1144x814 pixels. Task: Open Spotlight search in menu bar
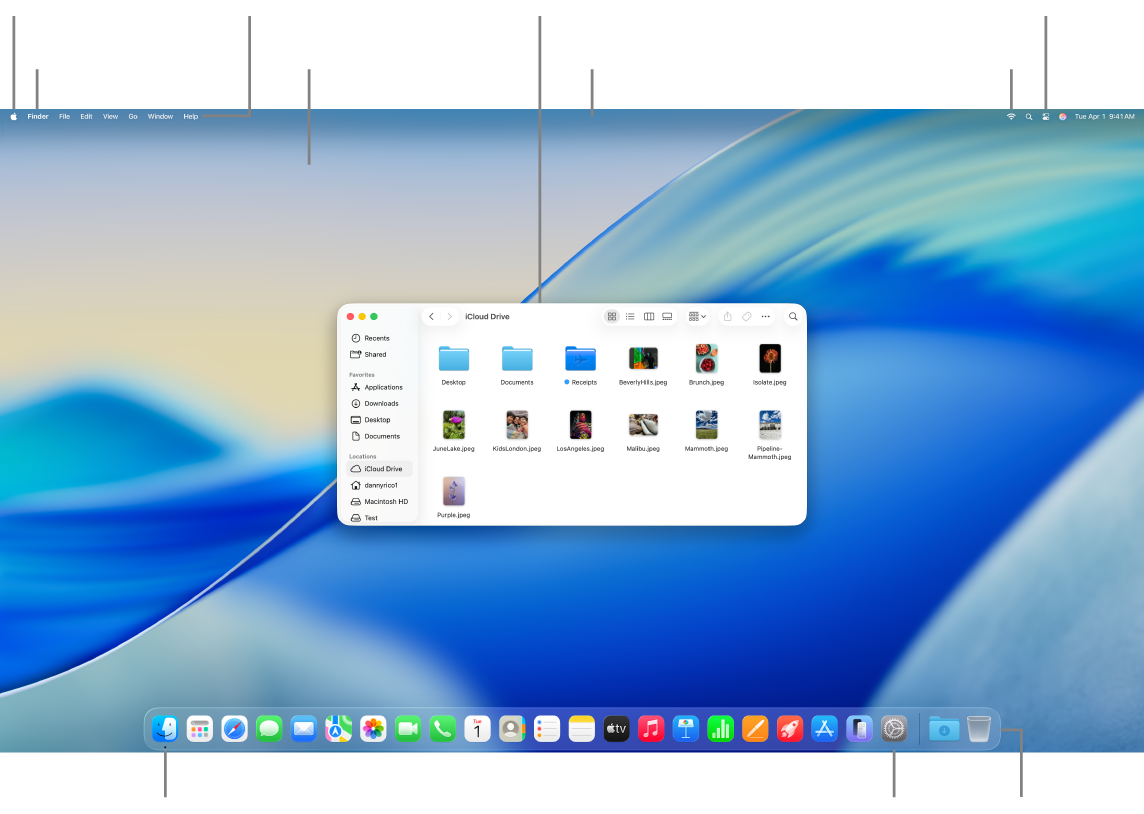coord(1029,117)
